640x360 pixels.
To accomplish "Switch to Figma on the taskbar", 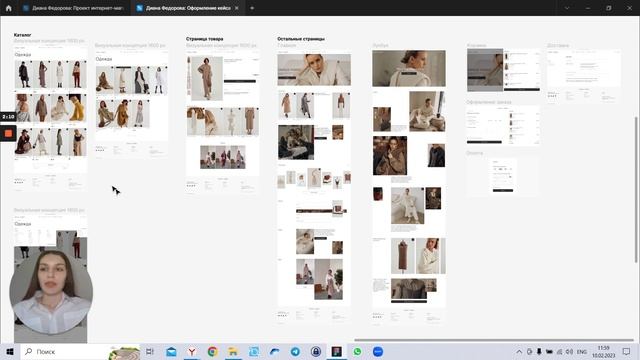I will click(337, 351).
